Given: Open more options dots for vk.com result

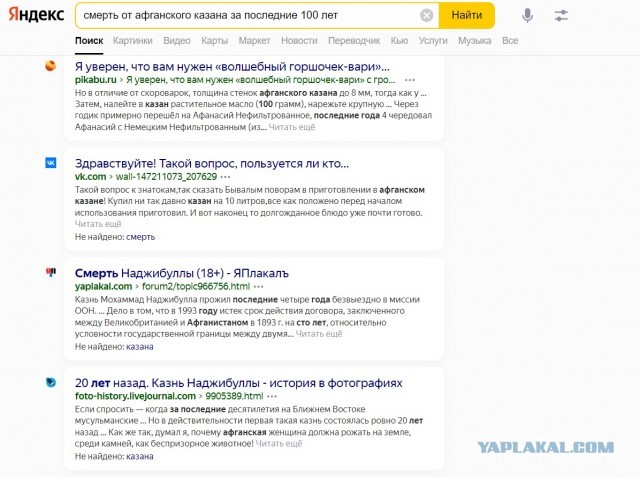Looking at the screenshot, I should coord(225,177).
